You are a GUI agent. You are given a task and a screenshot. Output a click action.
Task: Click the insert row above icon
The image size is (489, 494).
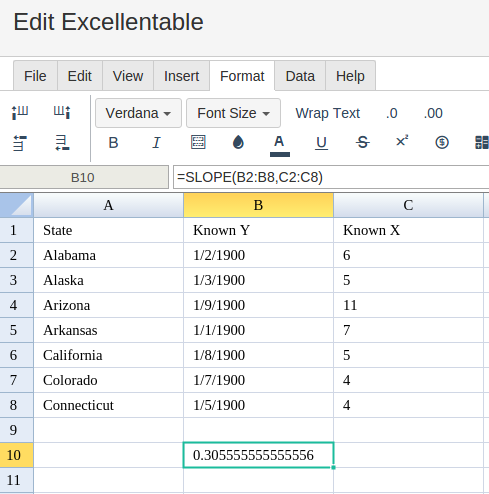pyautogui.click(x=20, y=143)
